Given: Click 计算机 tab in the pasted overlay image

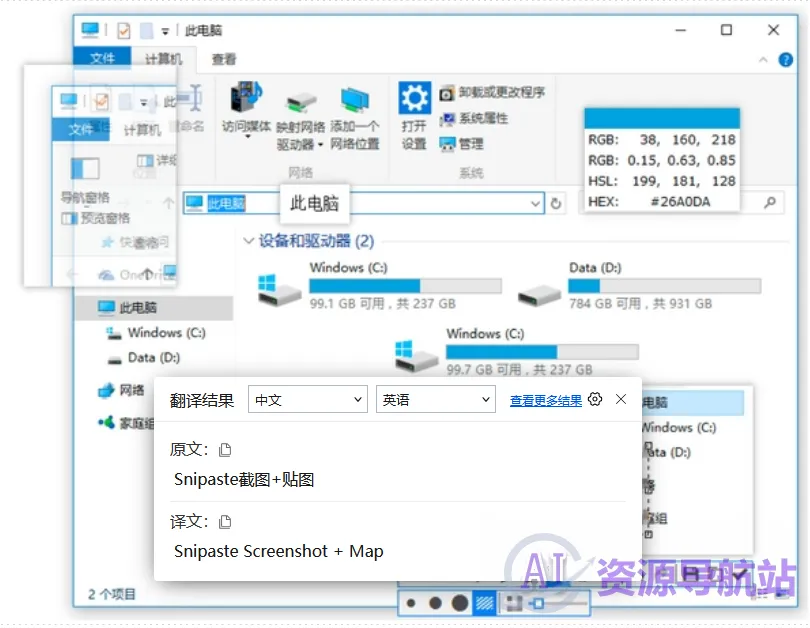Looking at the screenshot, I should coord(142,130).
